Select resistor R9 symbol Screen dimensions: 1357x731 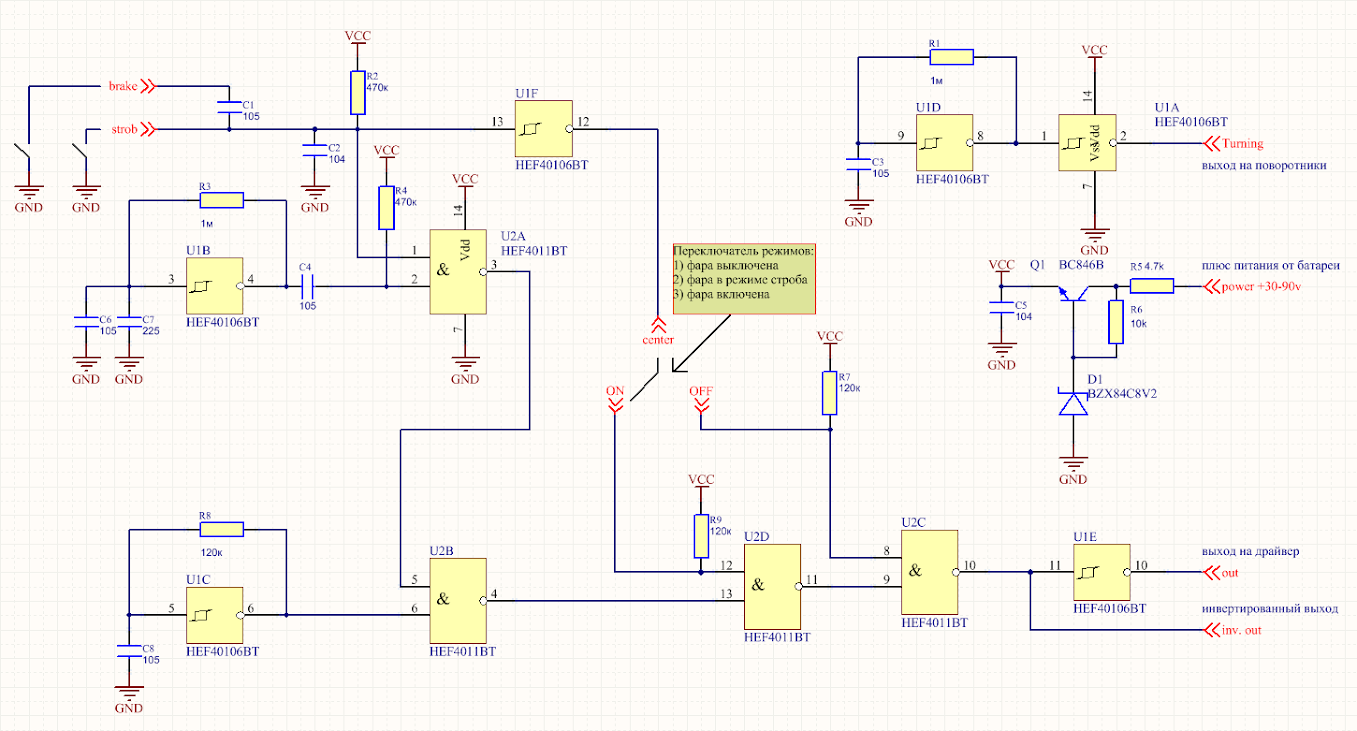click(x=701, y=536)
